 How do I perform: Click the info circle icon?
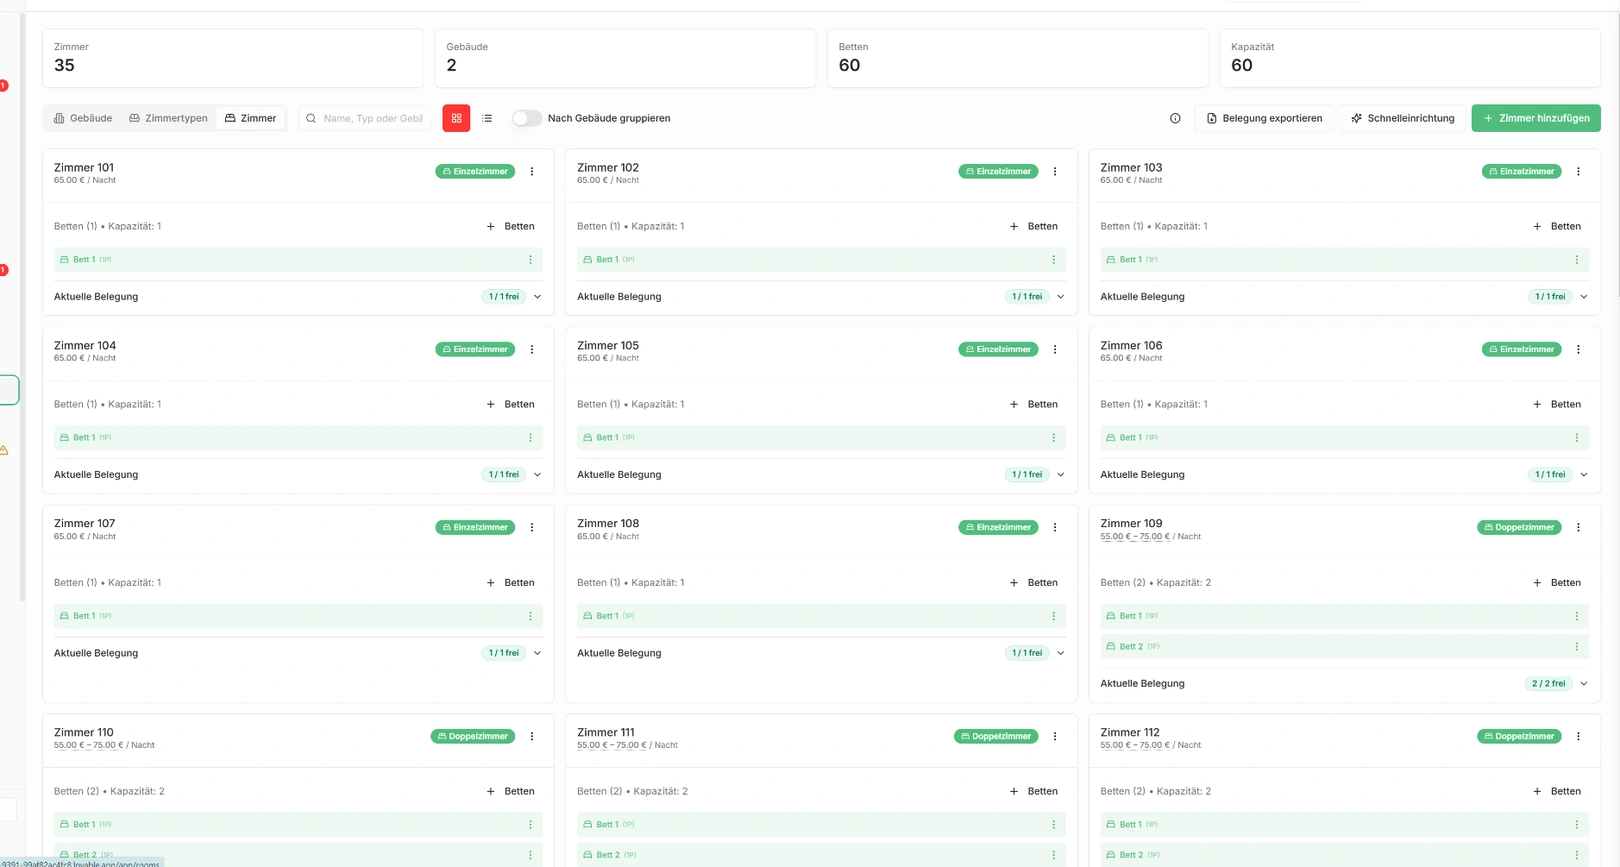tap(1175, 118)
